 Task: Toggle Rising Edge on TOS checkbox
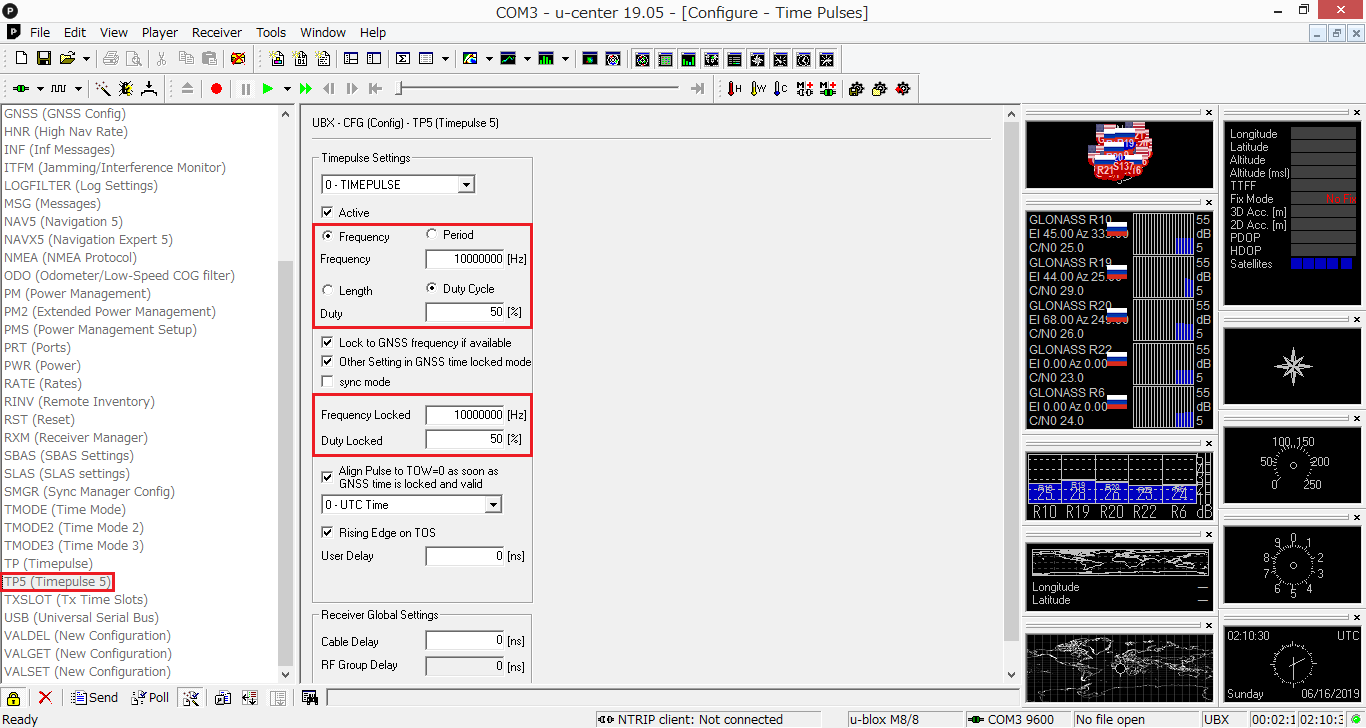(327, 533)
